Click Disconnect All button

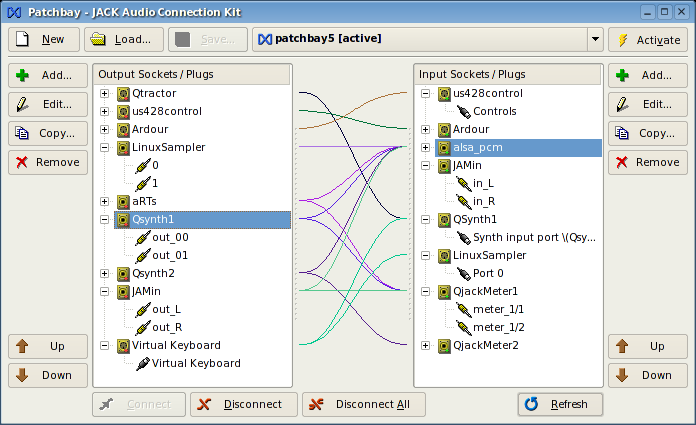point(364,405)
